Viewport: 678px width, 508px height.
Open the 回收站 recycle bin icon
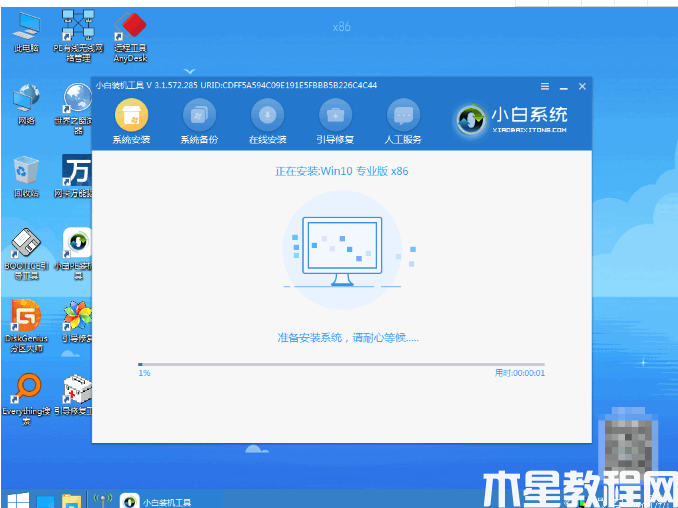coord(26,177)
